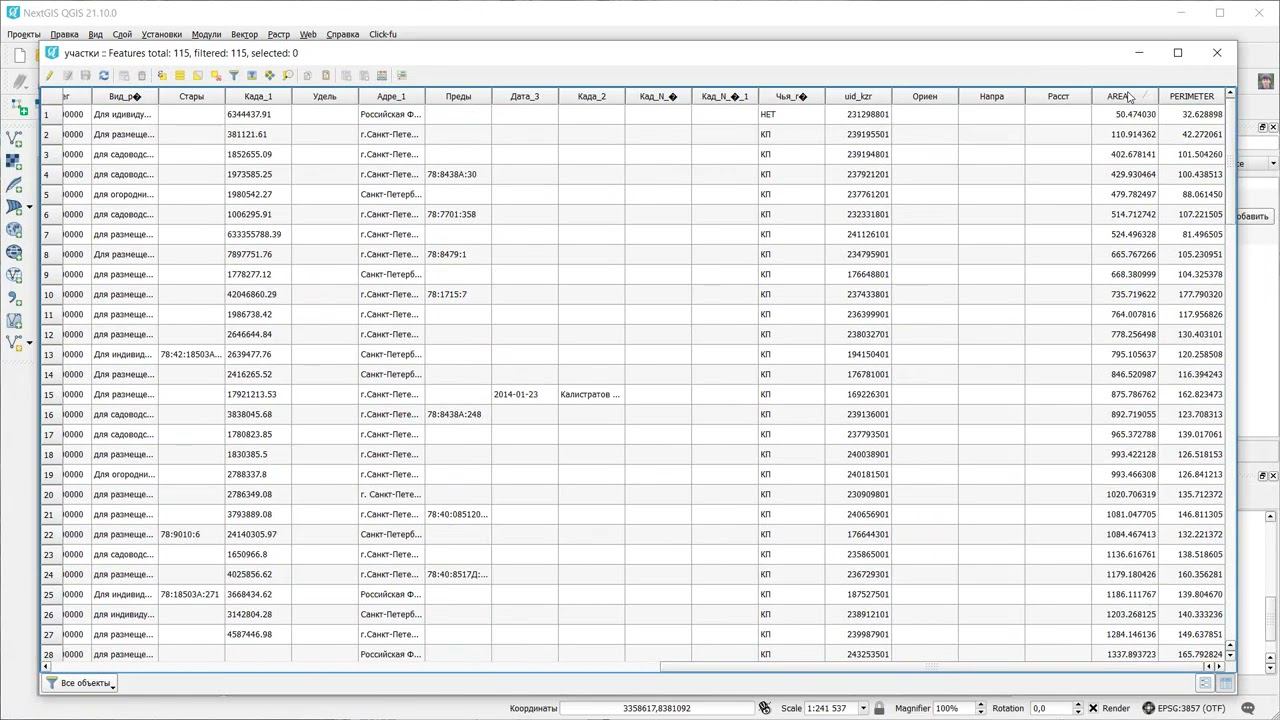Click Add Vector Layer in left sidebar

click(x=14, y=139)
